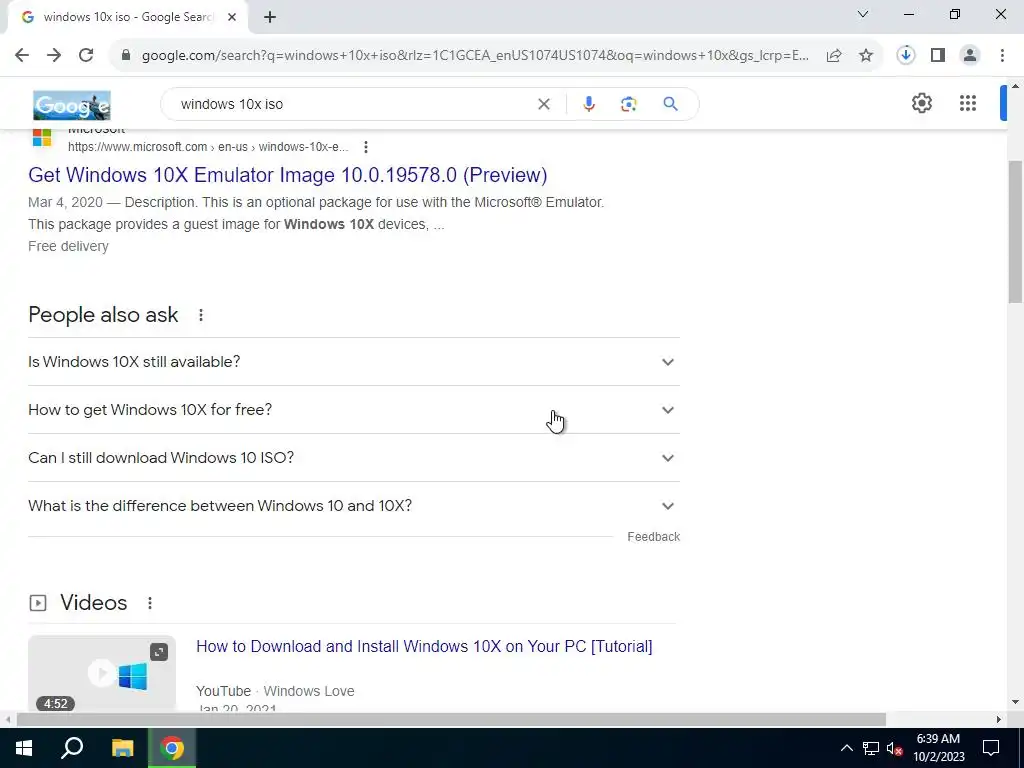Open Videos section options menu
The image size is (1024, 768).
tap(150, 603)
